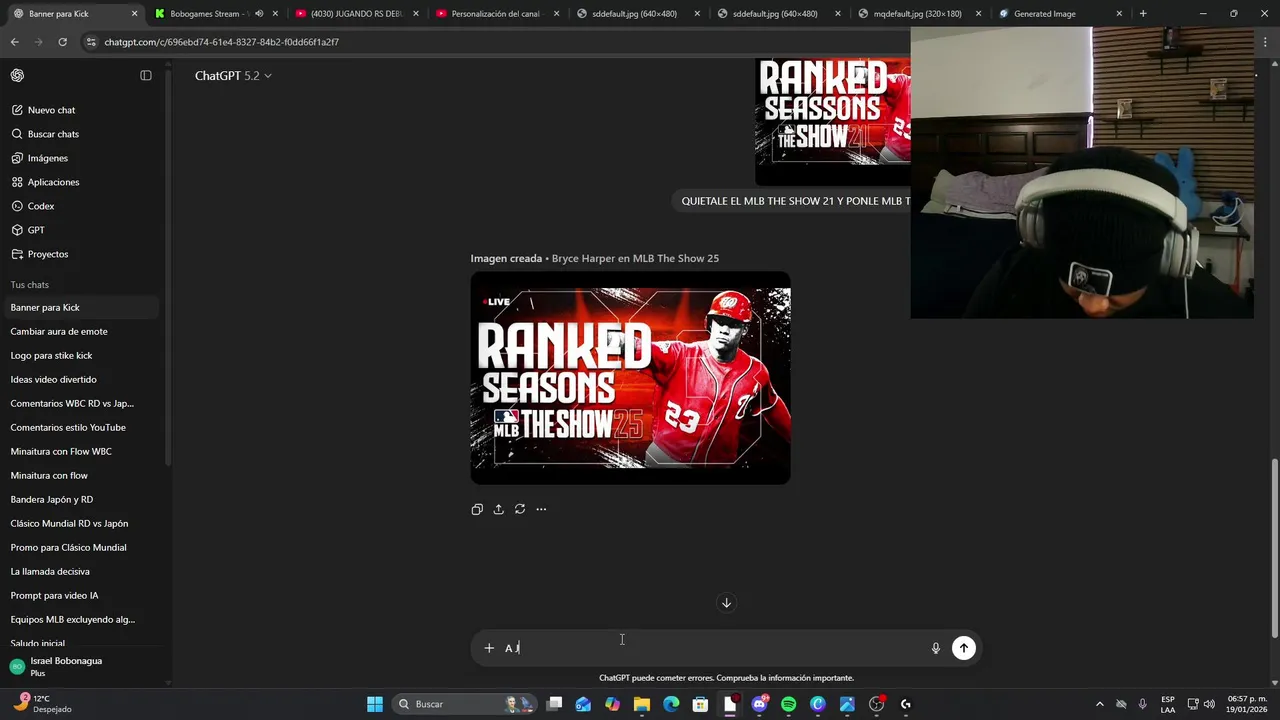Mute the Bobogames Stream tab audio icon

259,14
